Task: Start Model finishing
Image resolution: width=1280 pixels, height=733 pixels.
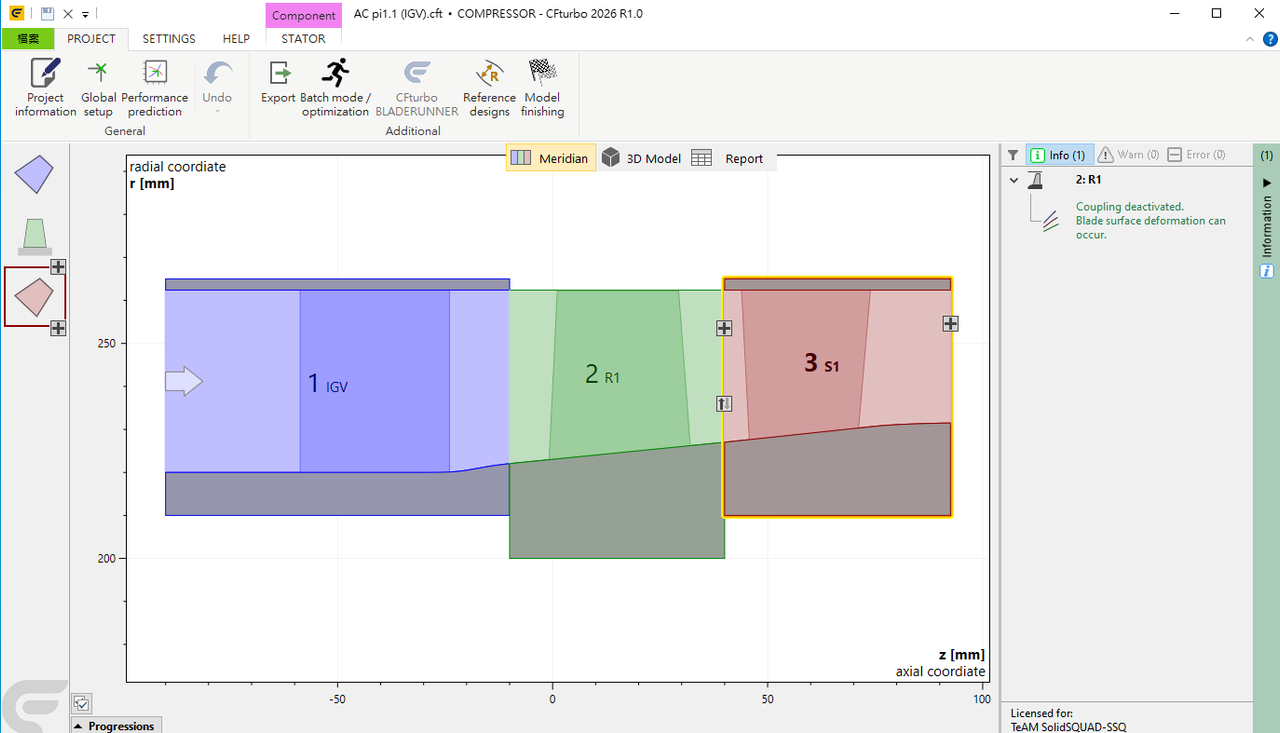Action: 542,88
